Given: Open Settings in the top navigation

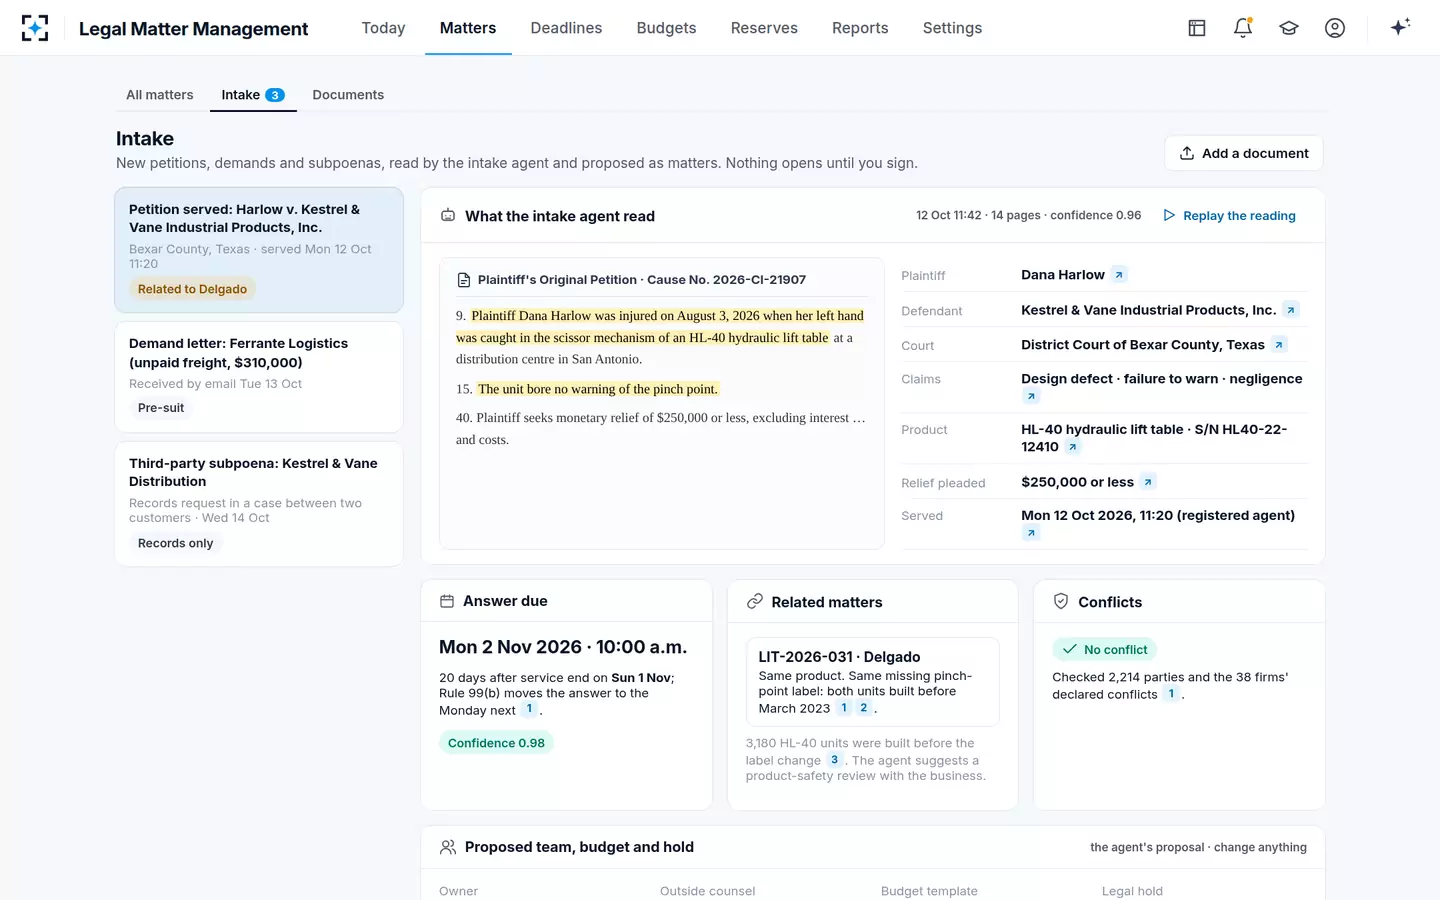Looking at the screenshot, I should pyautogui.click(x=952, y=28).
